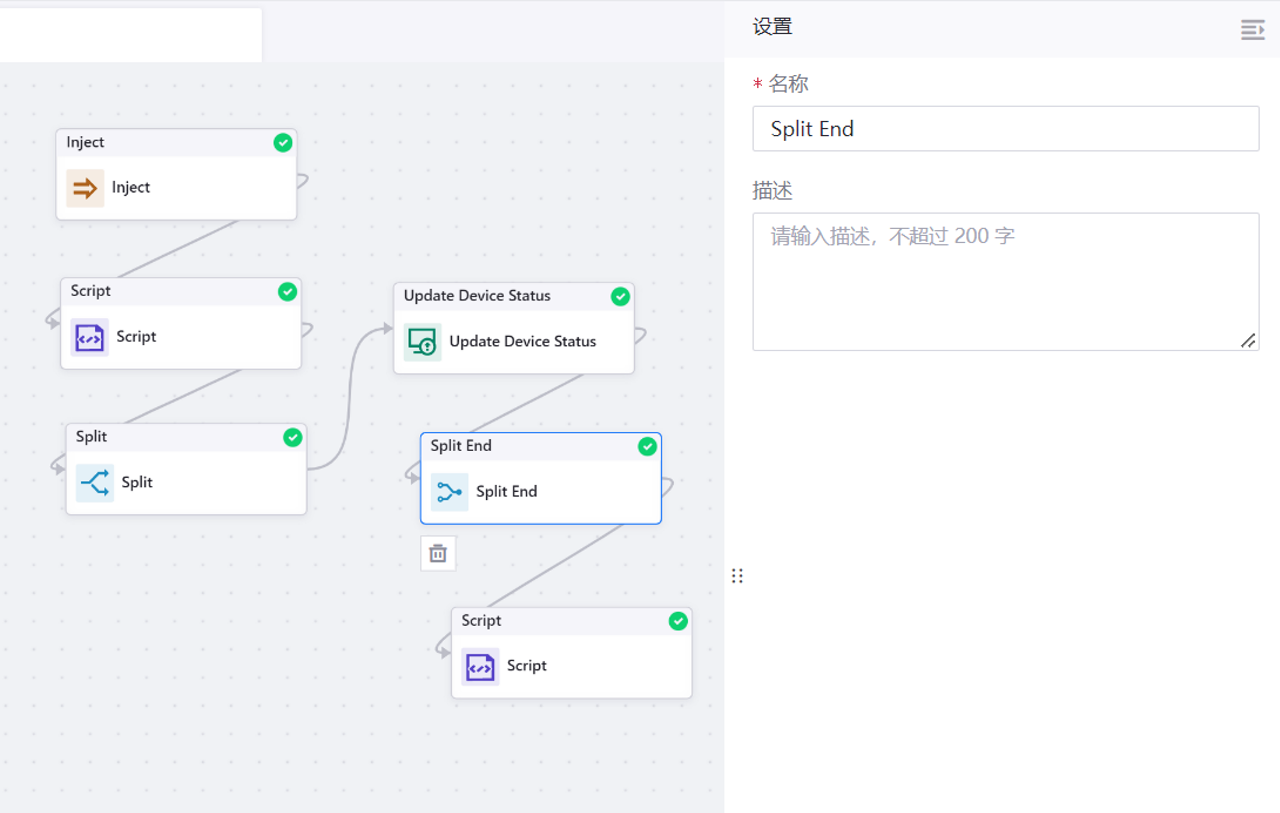Click the purple code icon of the Script node under Inject
1280x813 pixels.
pos(89,338)
